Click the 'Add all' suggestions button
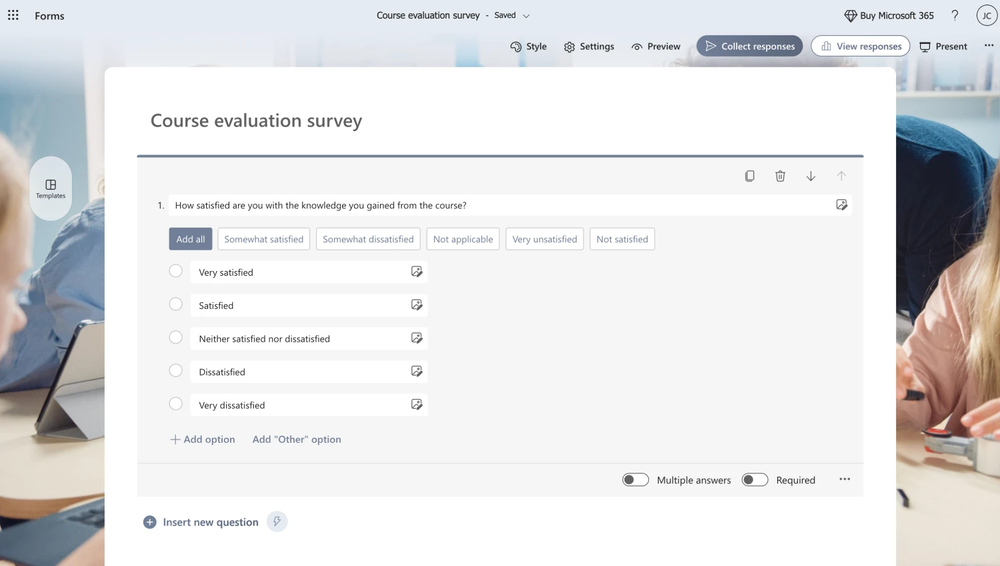Viewport: 1000px width, 566px height. 190,239
